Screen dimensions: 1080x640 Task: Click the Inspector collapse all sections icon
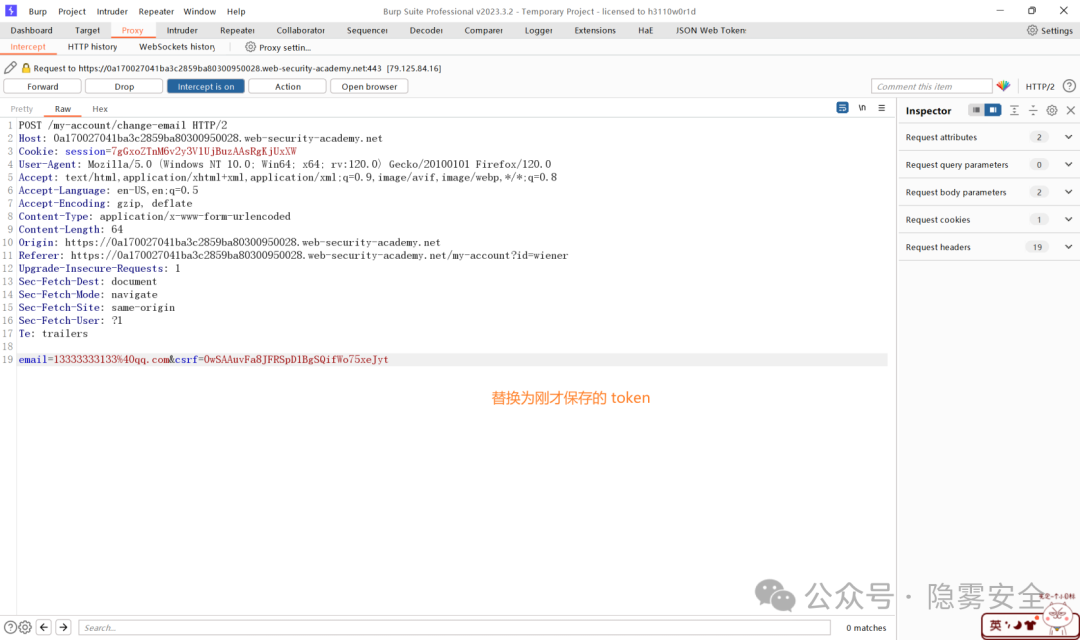pos(1033,110)
